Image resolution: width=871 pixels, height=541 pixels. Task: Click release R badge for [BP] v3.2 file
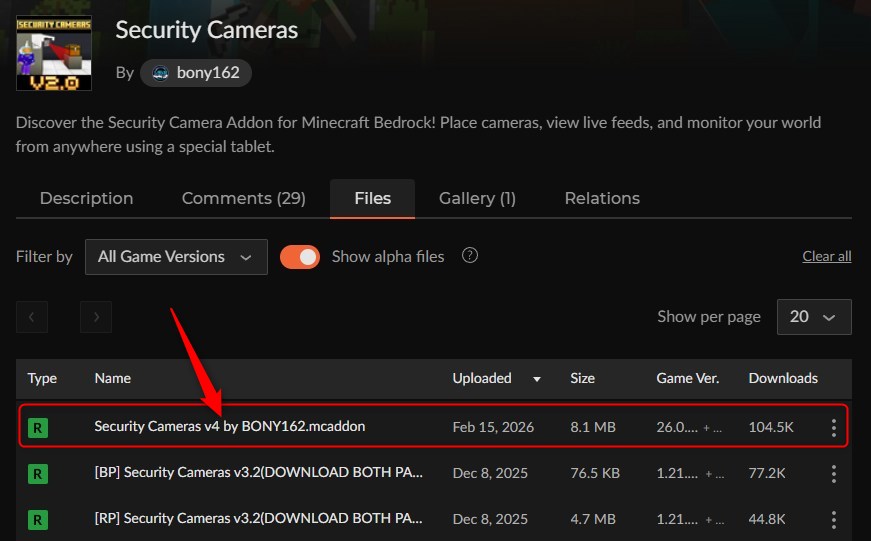pos(38,474)
